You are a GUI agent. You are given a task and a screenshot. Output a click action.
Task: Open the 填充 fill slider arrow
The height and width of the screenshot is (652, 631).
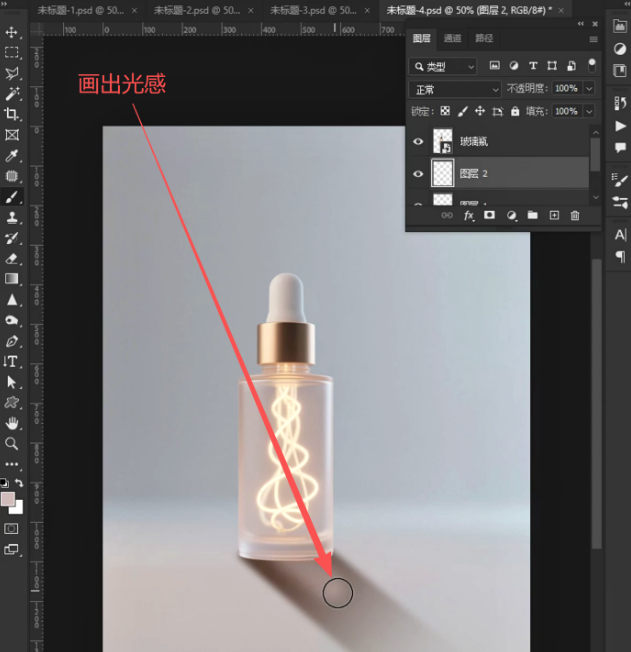click(x=589, y=111)
